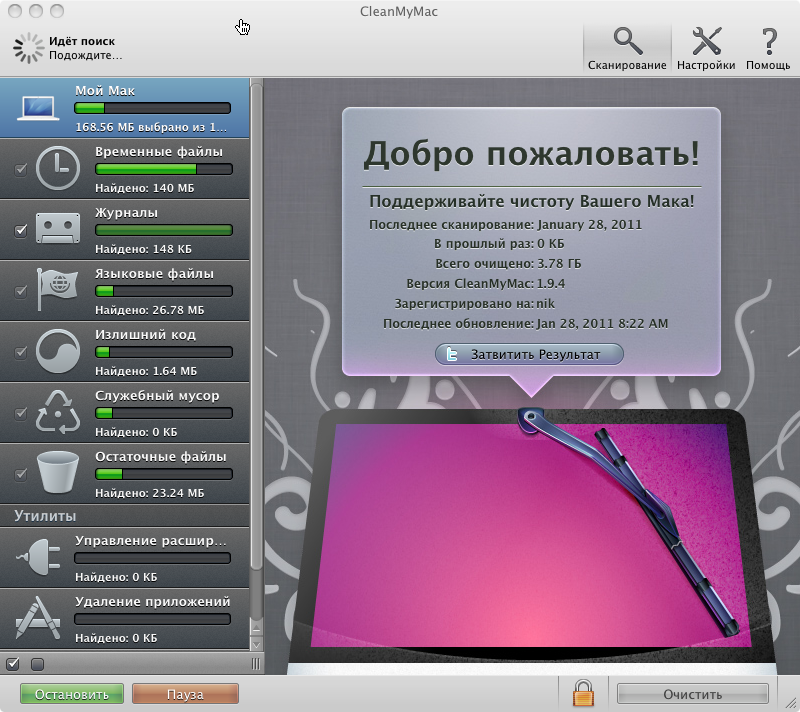800x712 pixels.
Task: Click the Очистить button
Action: click(692, 694)
